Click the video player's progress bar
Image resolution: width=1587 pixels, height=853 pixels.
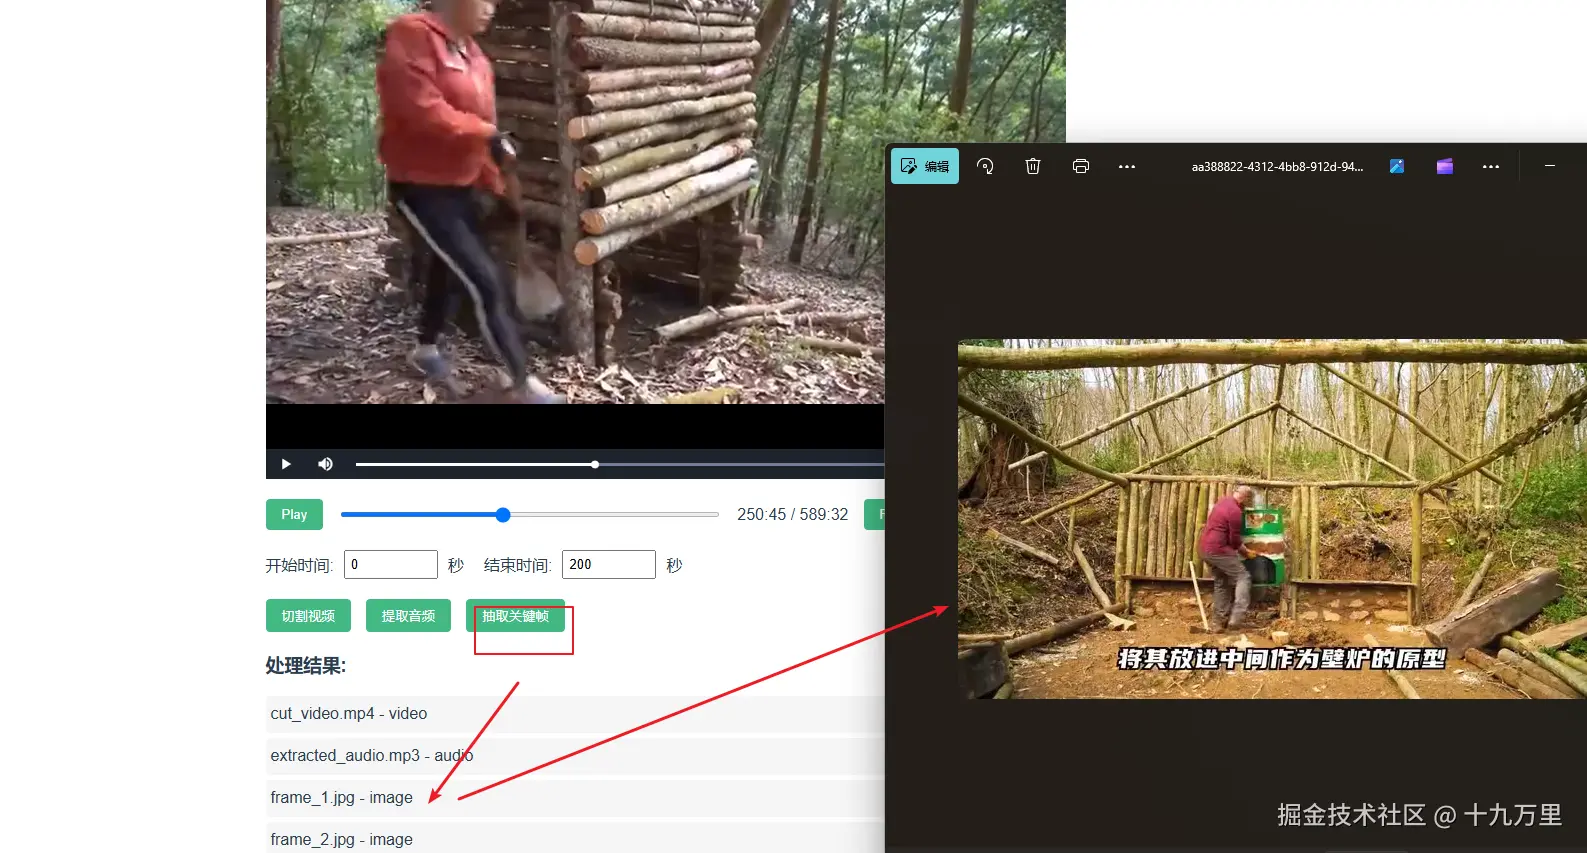click(x=619, y=464)
